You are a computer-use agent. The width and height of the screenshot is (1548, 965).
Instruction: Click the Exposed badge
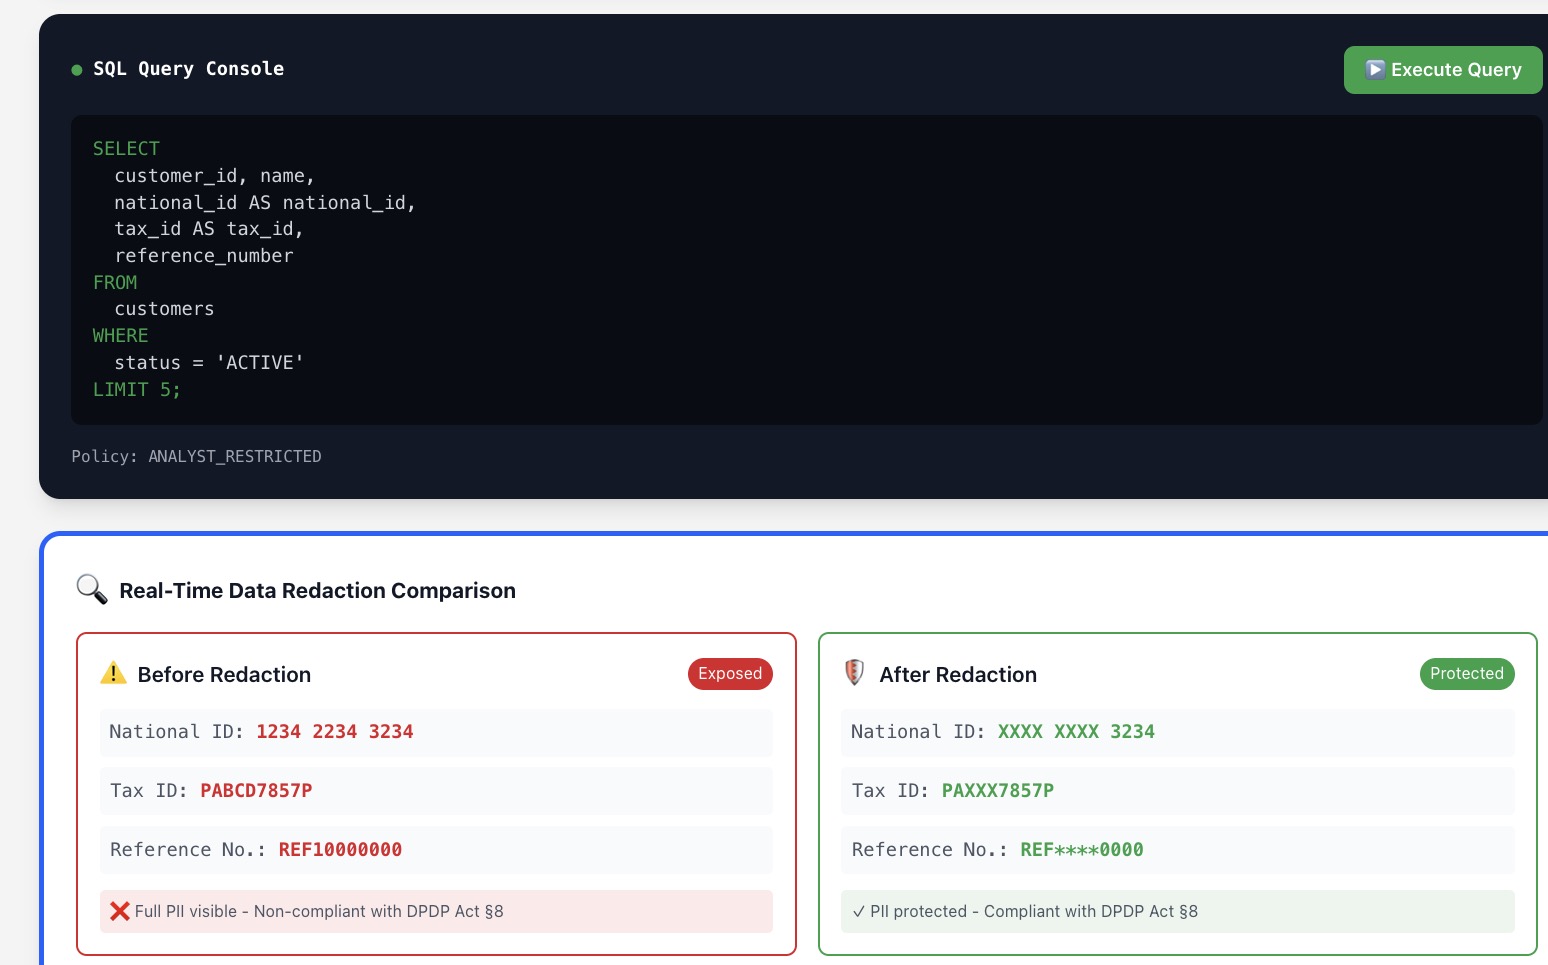click(x=730, y=674)
